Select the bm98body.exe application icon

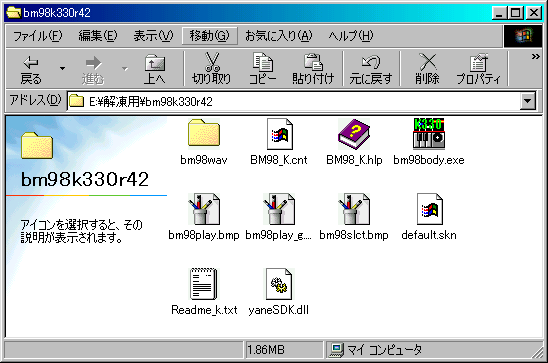pyautogui.click(x=429, y=134)
